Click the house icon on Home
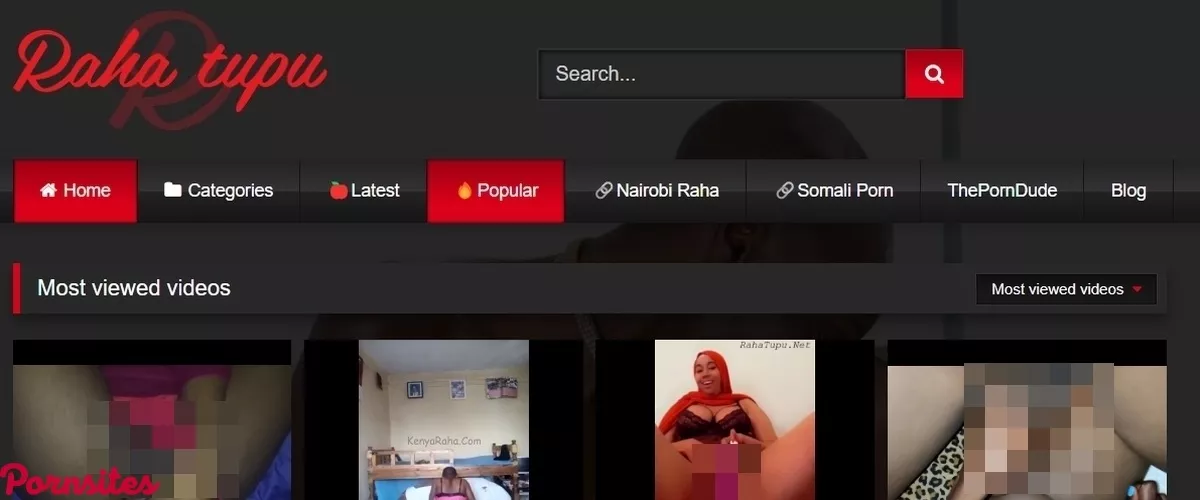 coord(48,190)
